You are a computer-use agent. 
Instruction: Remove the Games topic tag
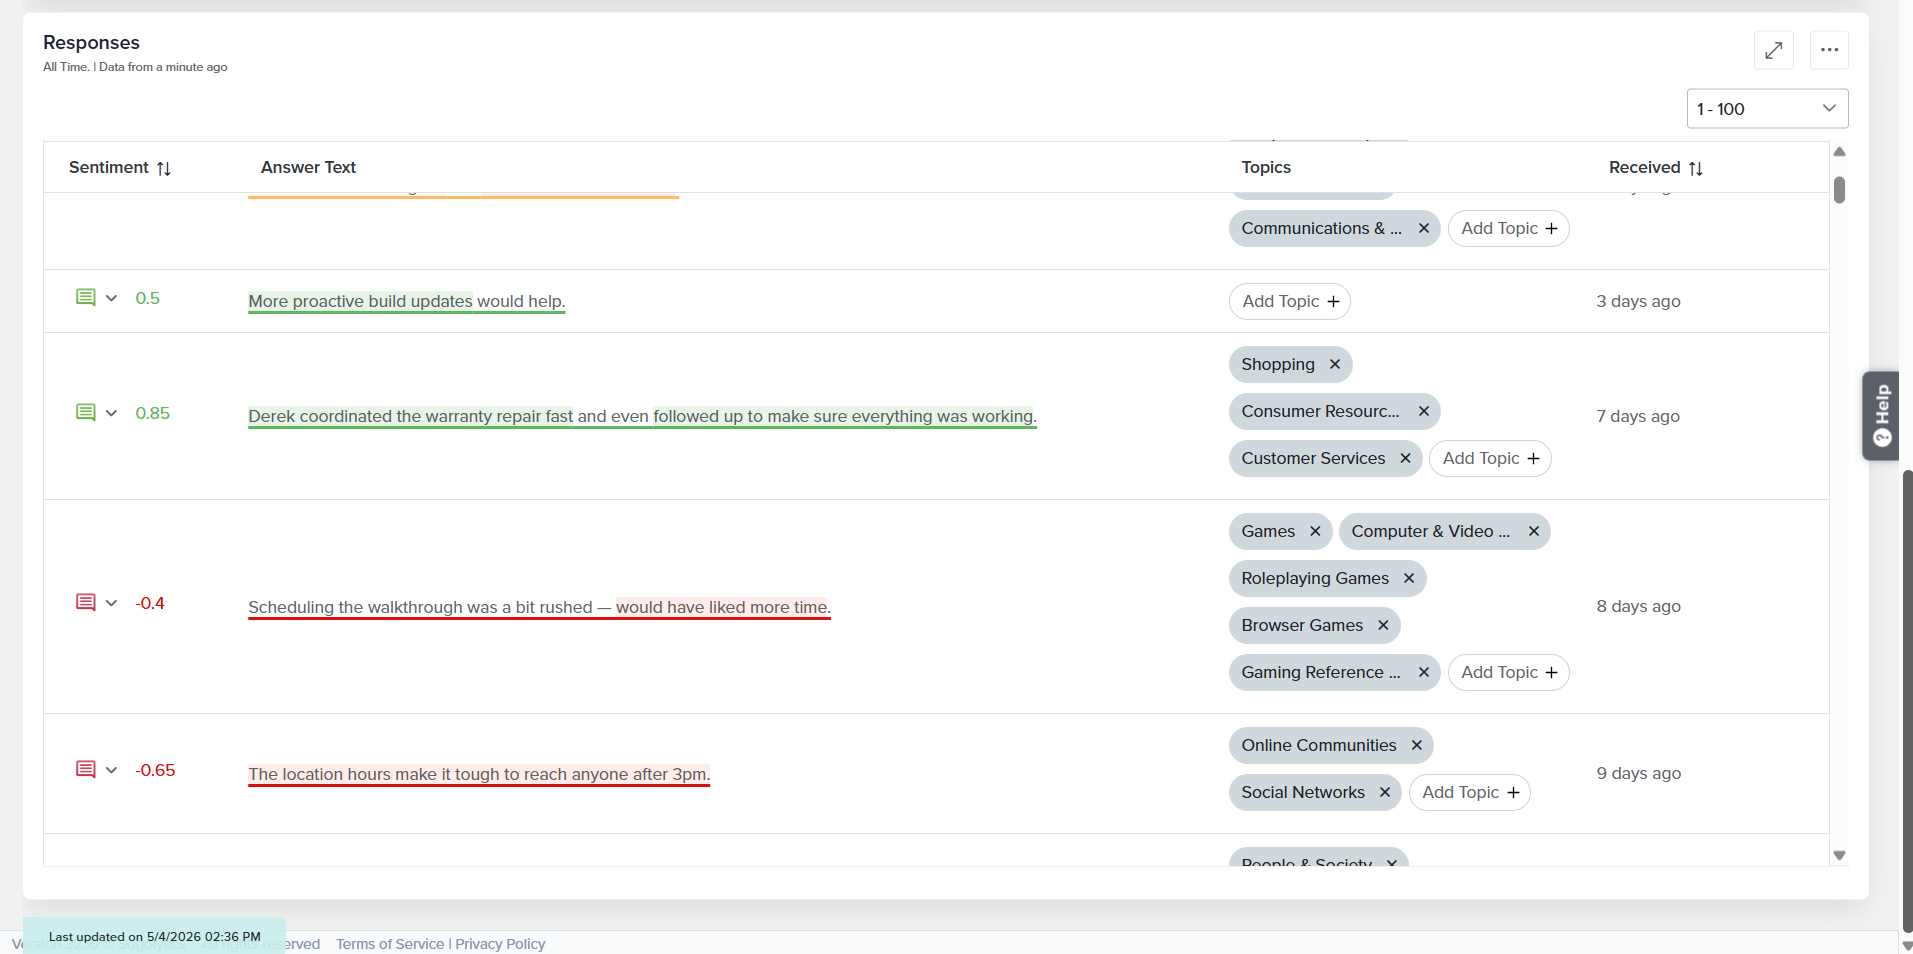click(x=1315, y=531)
